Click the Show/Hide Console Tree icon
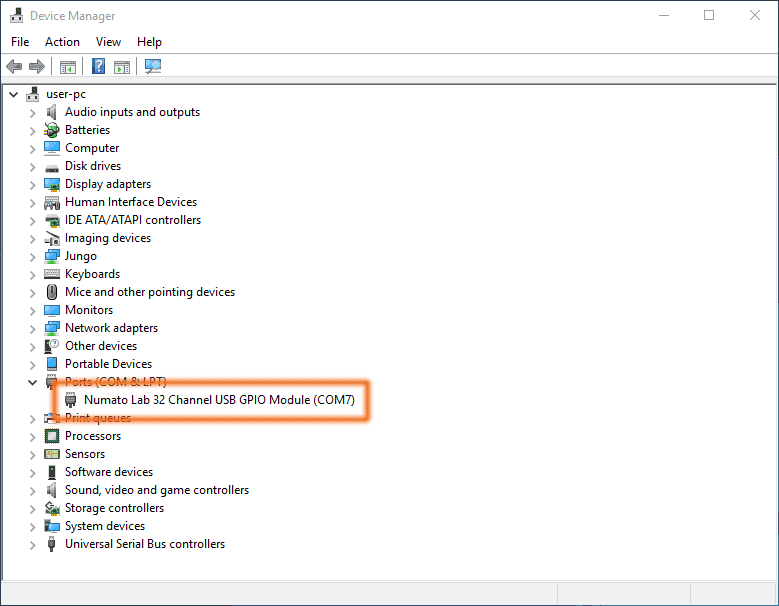 68,67
